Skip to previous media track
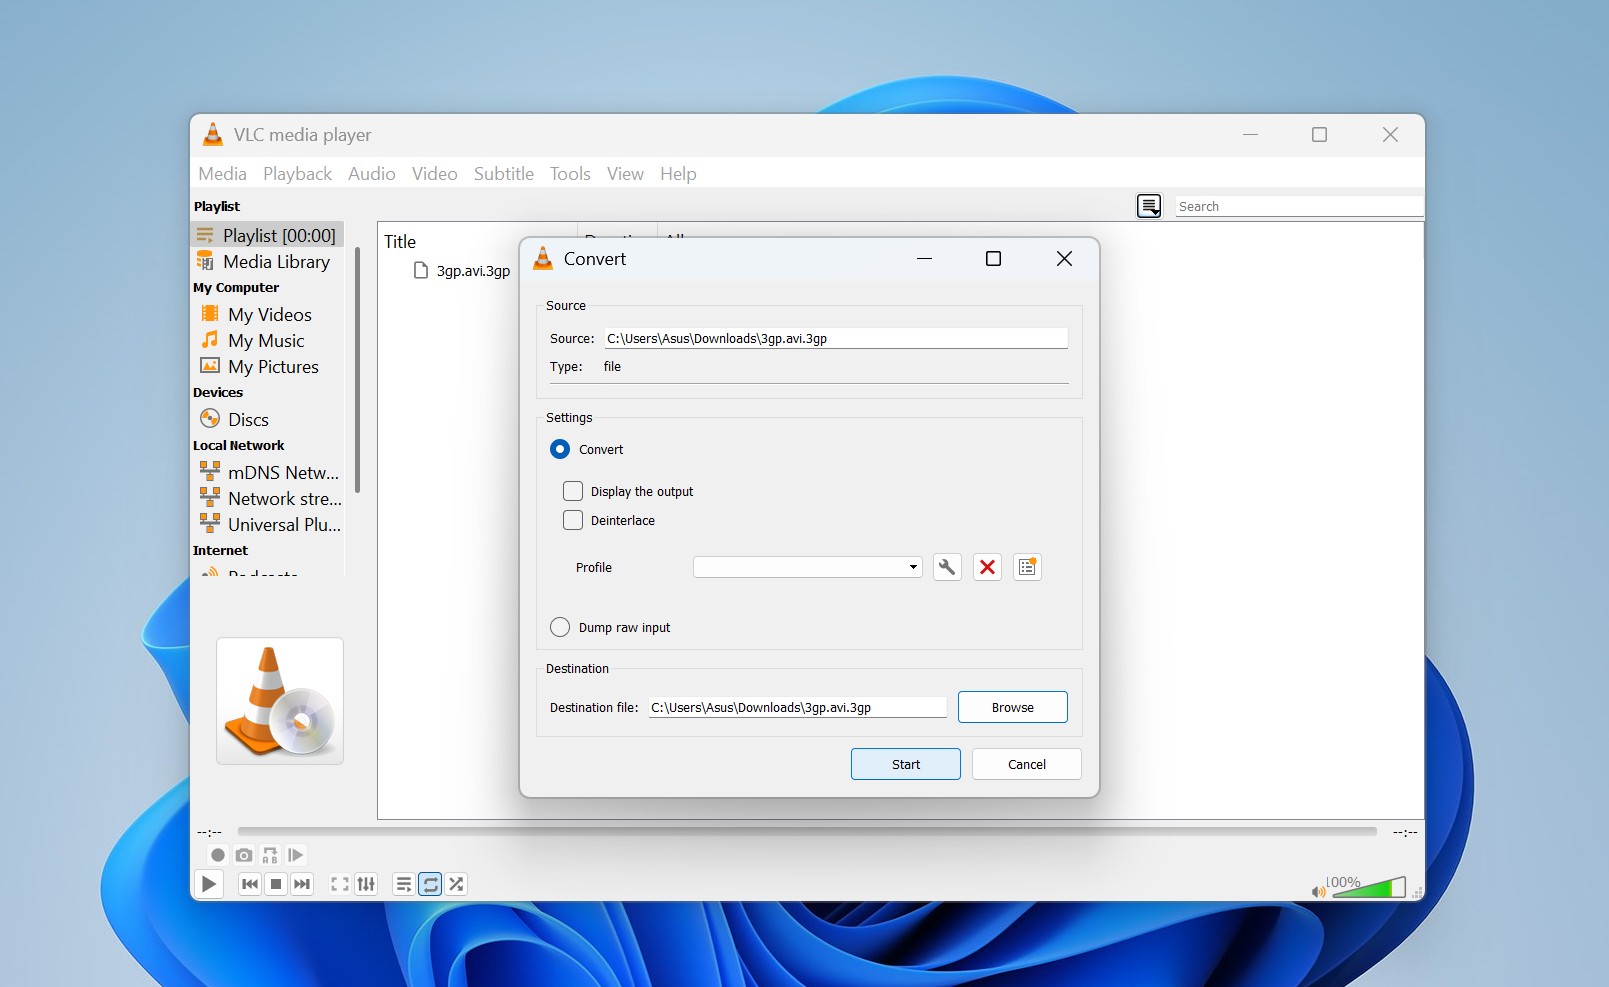Screen dimensions: 1609x987 tap(250, 884)
